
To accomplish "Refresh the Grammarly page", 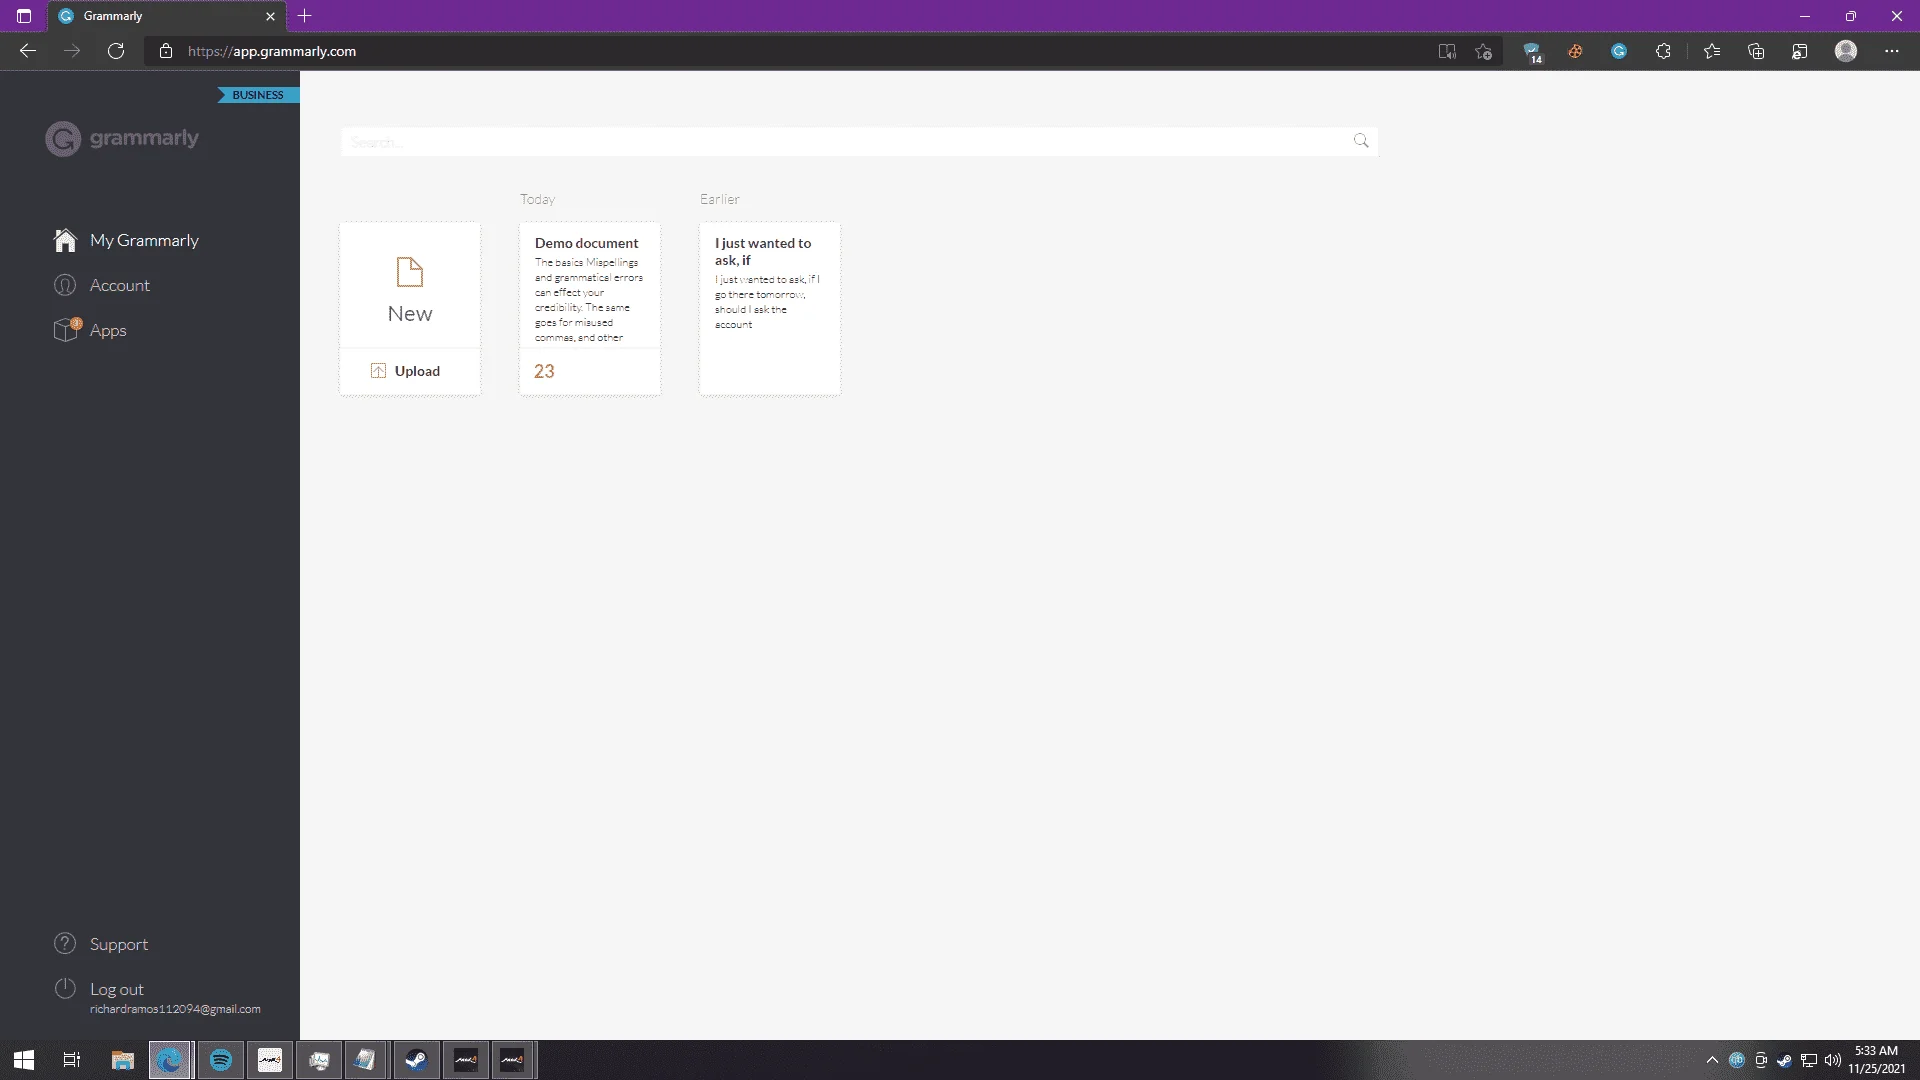I will (x=116, y=51).
